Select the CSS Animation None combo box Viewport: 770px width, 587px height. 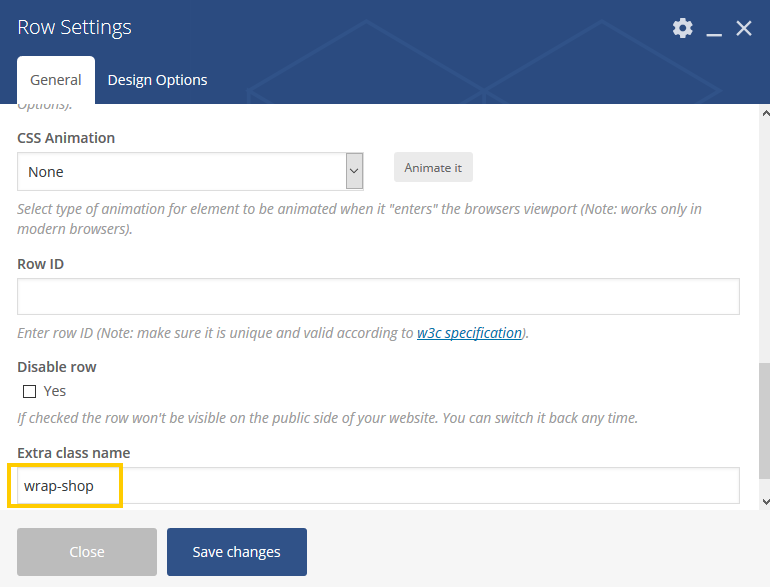click(190, 171)
